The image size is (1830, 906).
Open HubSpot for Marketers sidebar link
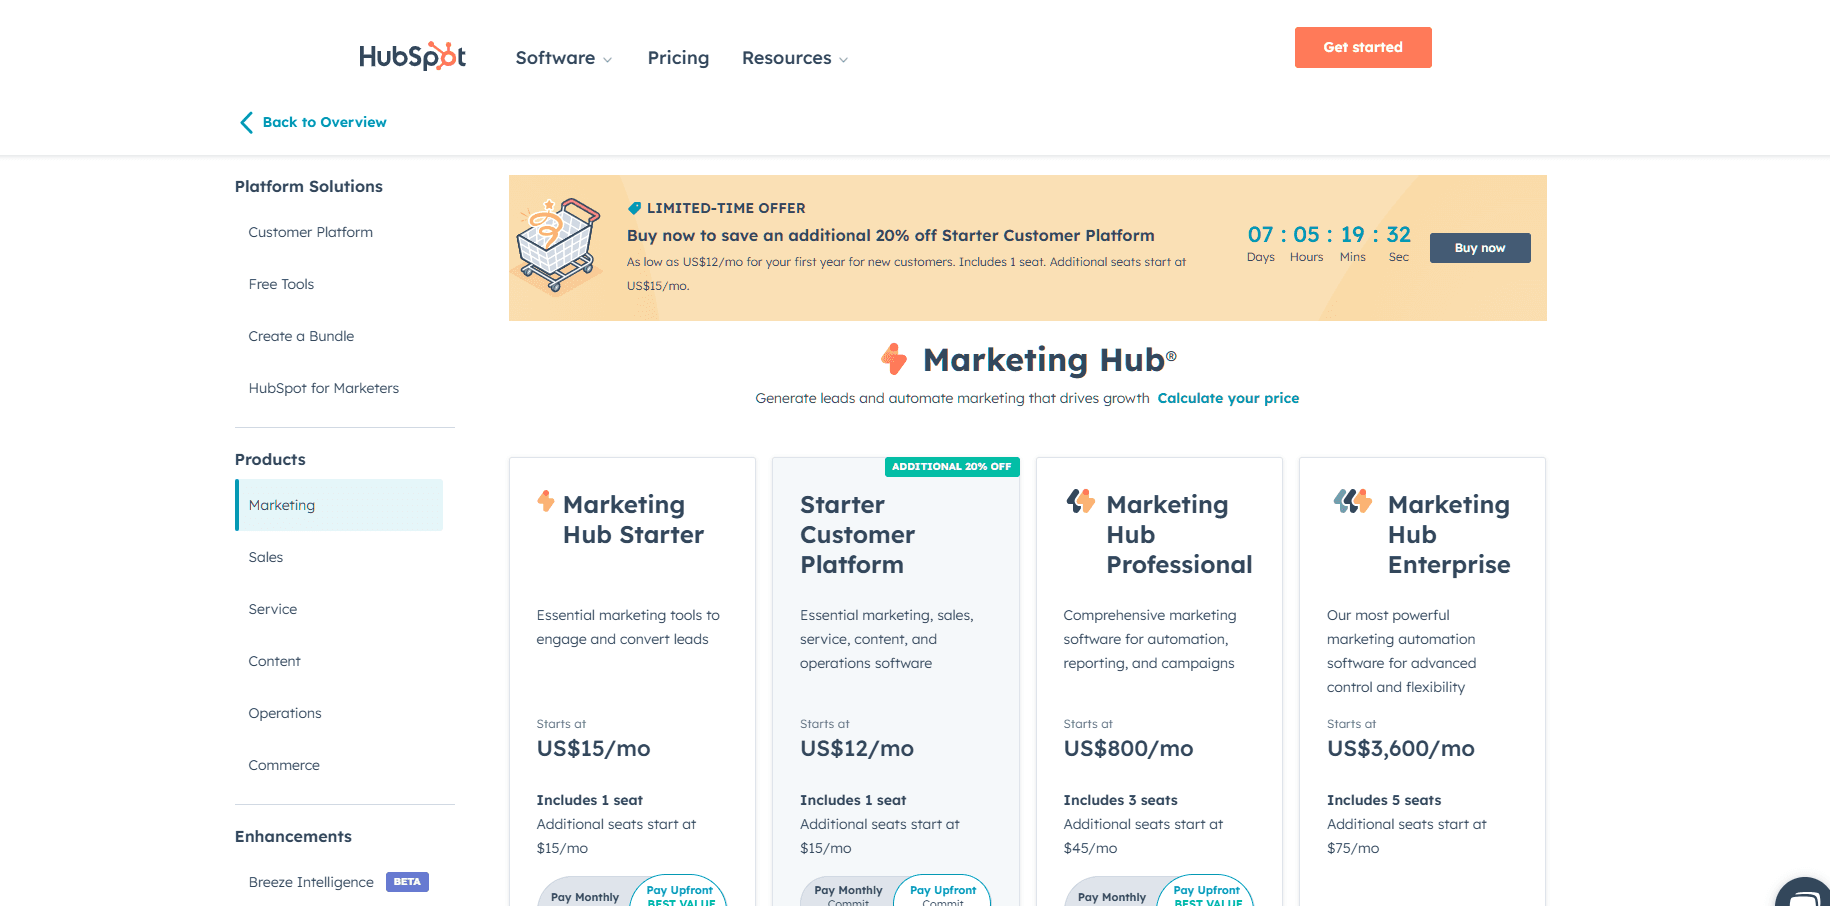[323, 388]
